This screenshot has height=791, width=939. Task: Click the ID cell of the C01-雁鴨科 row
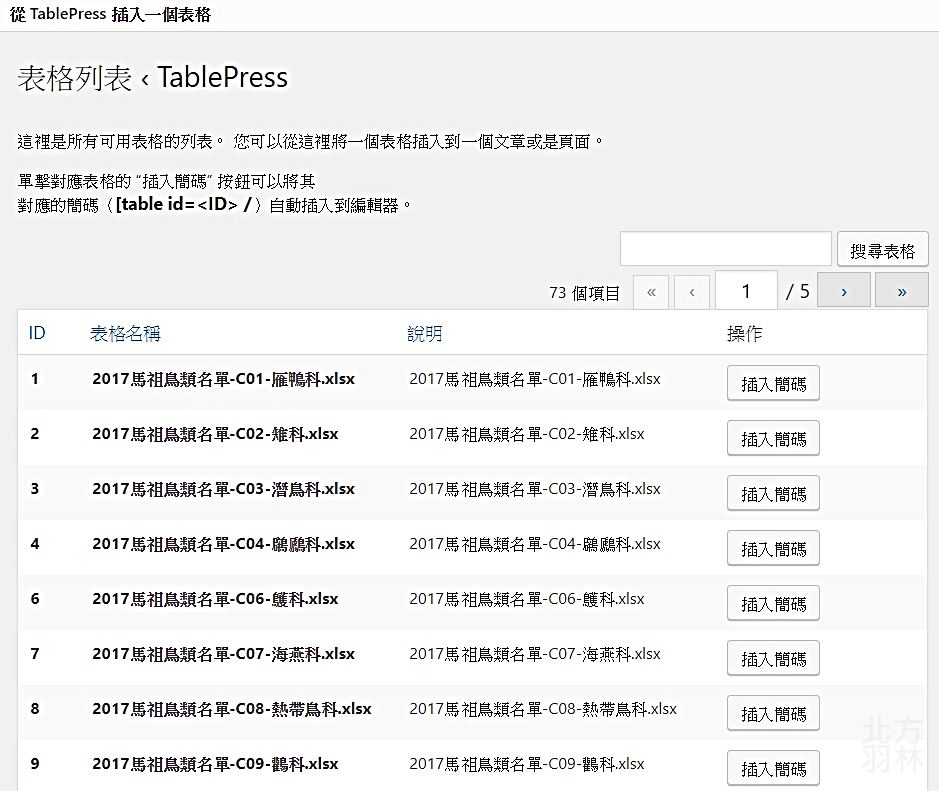[x=35, y=379]
